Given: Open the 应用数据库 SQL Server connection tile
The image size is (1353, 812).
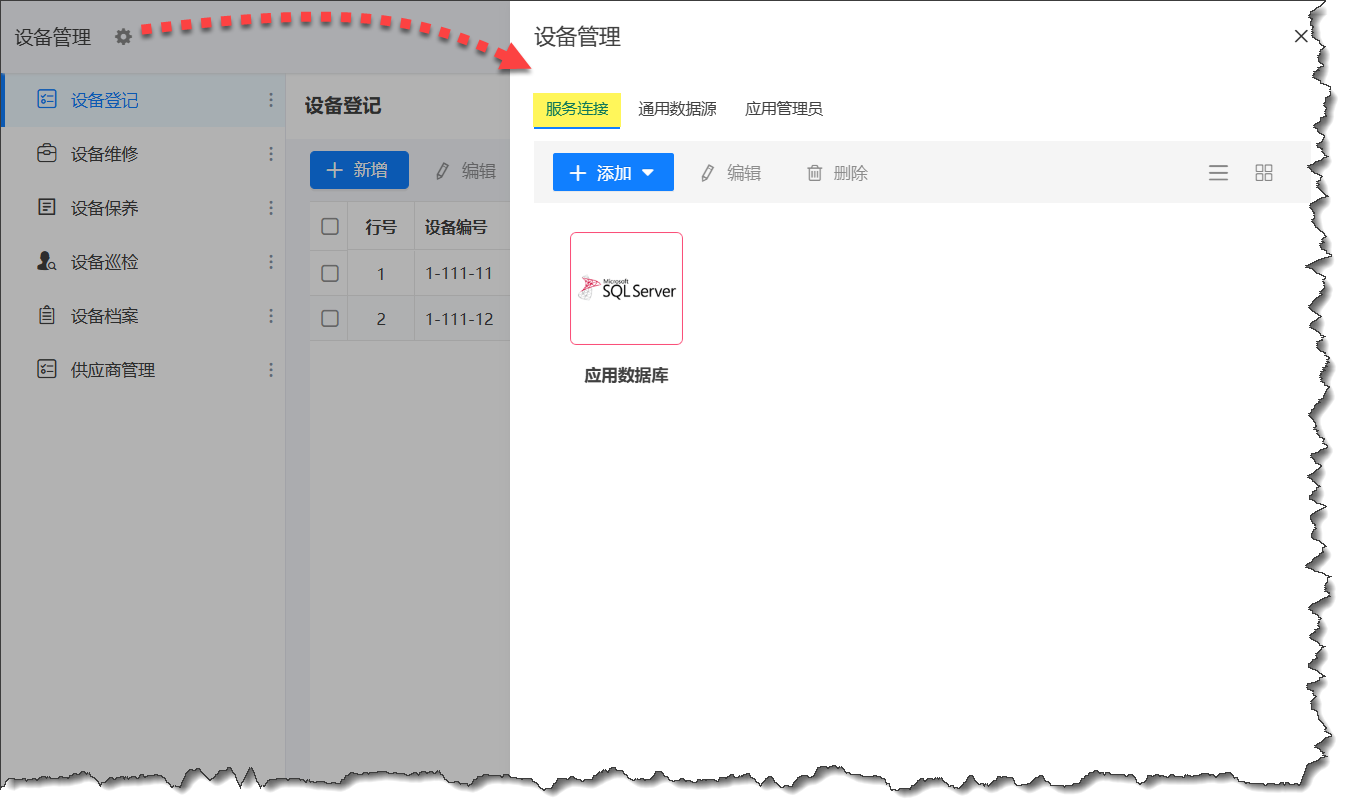Looking at the screenshot, I should click(626, 288).
